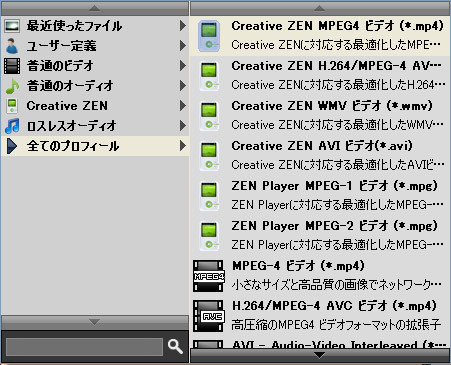Click the left category list scroll-up bar
The height and width of the screenshot is (365, 451).
(x=95, y=8)
